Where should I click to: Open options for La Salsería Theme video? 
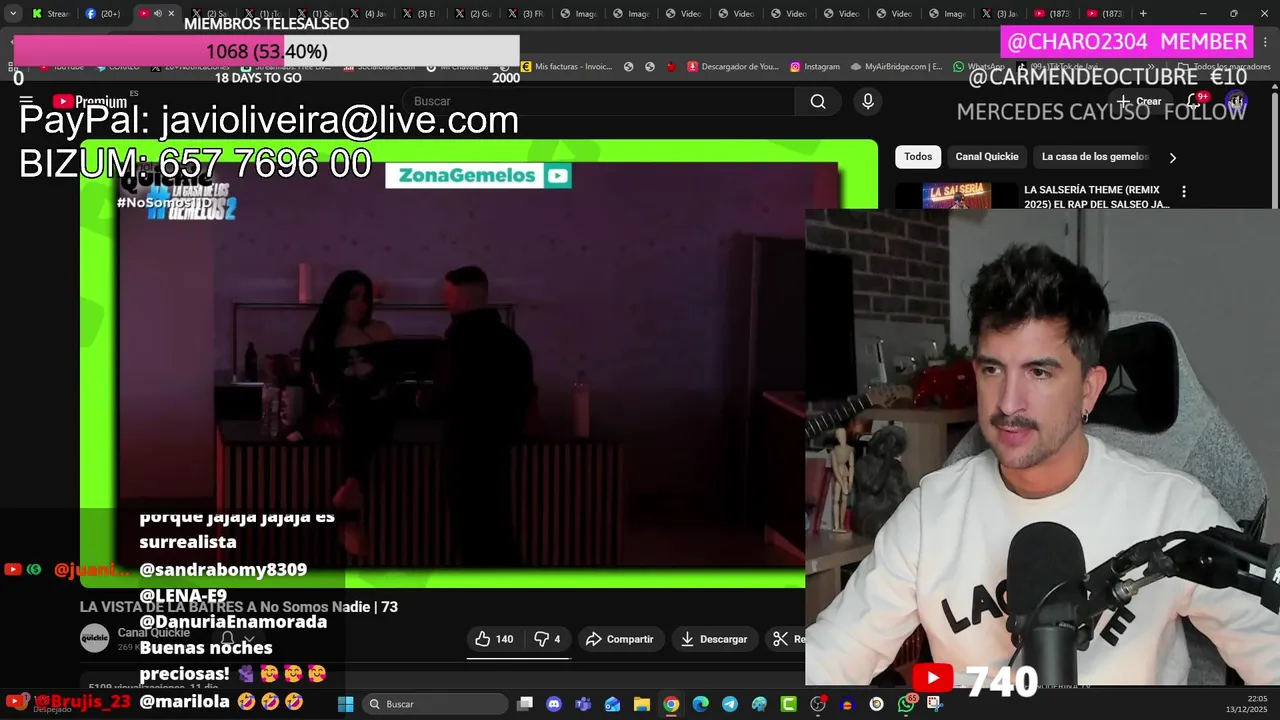point(1184,191)
